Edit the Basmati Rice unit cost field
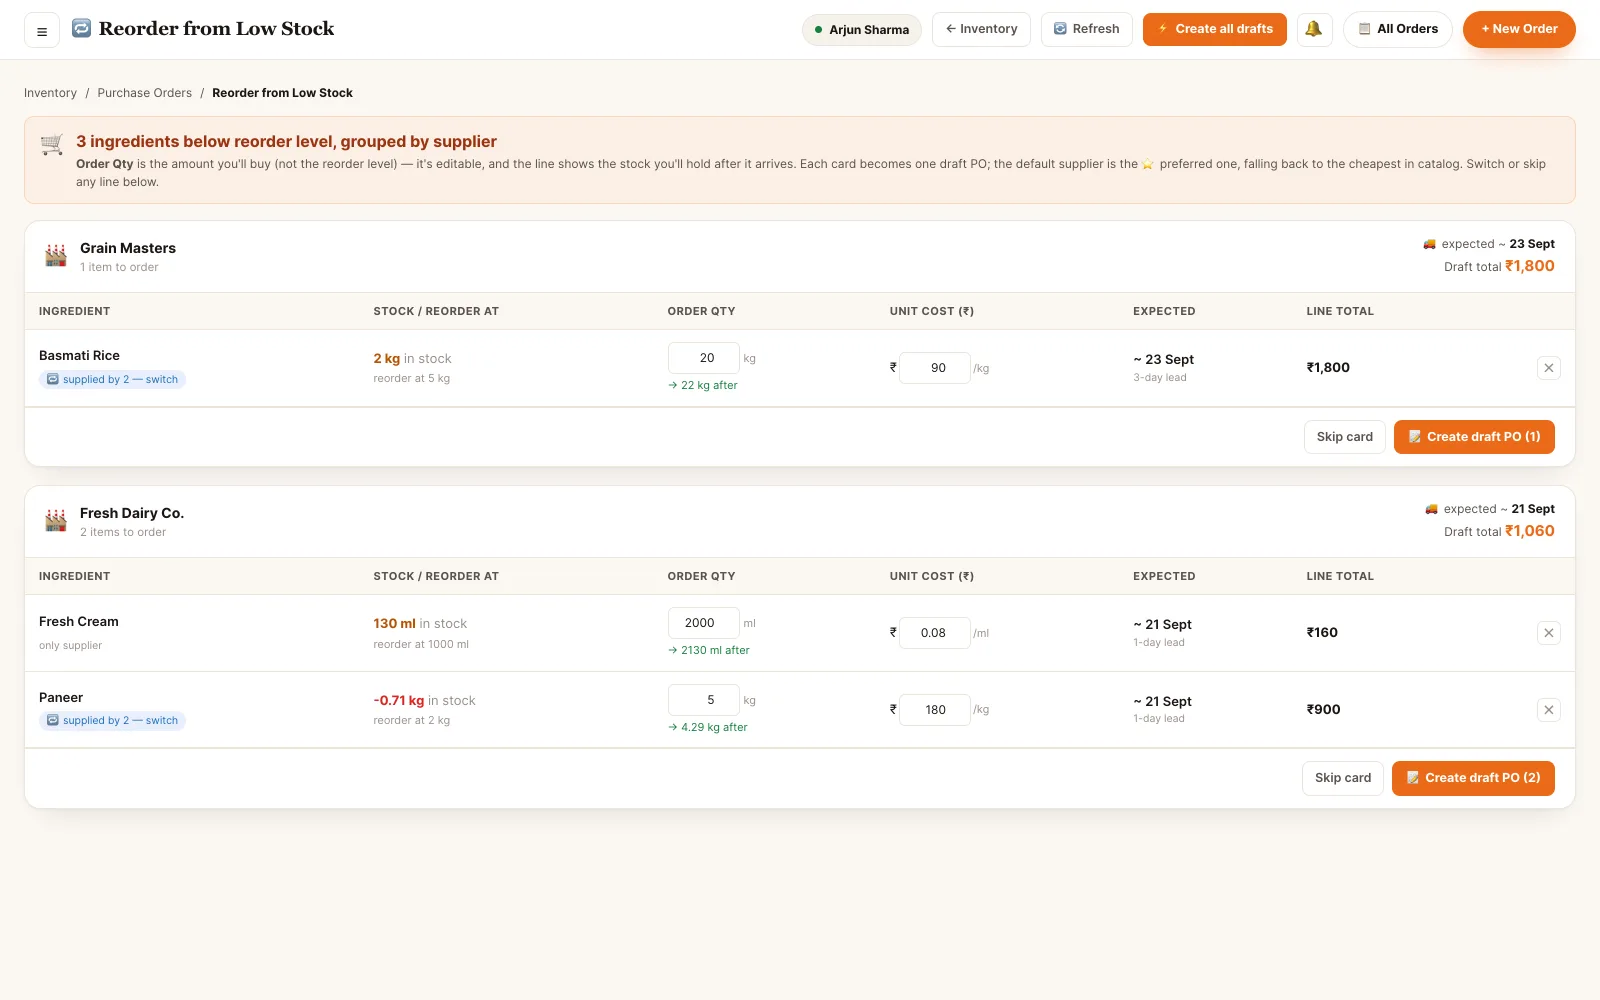This screenshot has width=1600, height=1000. 935,368
